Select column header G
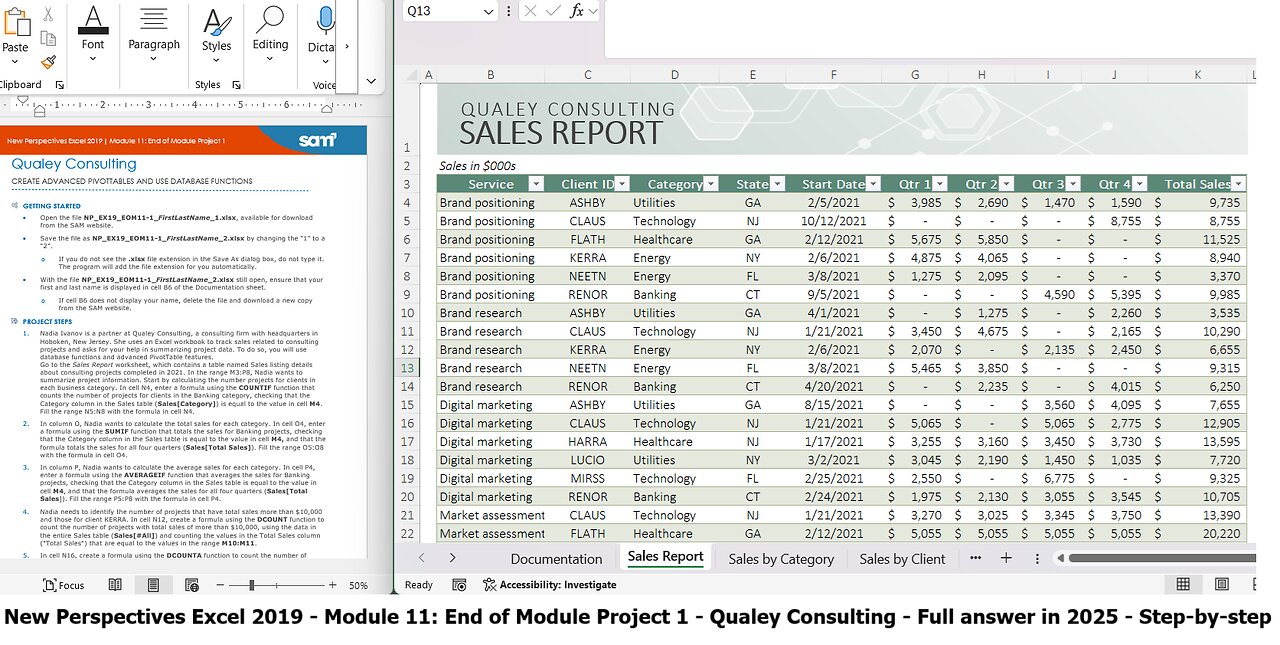The width and height of the screenshot is (1280, 645). (915, 75)
